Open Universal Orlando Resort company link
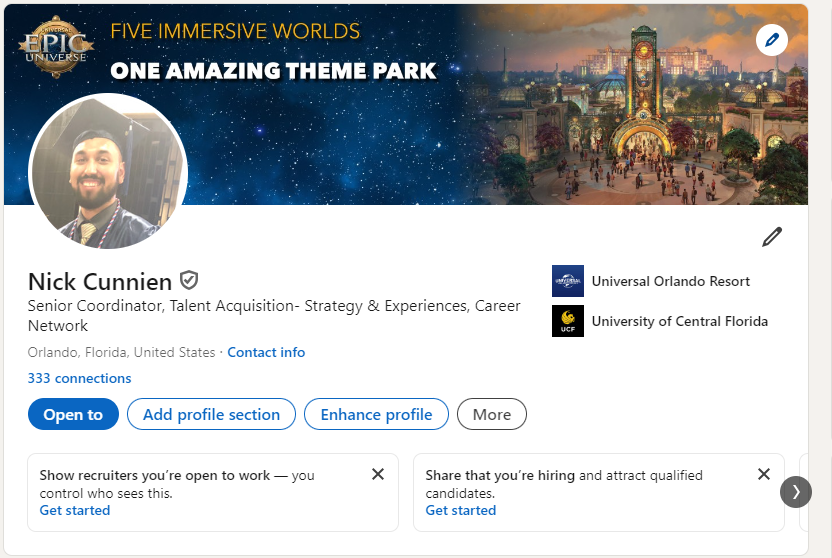This screenshot has width=832, height=558. pyautogui.click(x=671, y=281)
